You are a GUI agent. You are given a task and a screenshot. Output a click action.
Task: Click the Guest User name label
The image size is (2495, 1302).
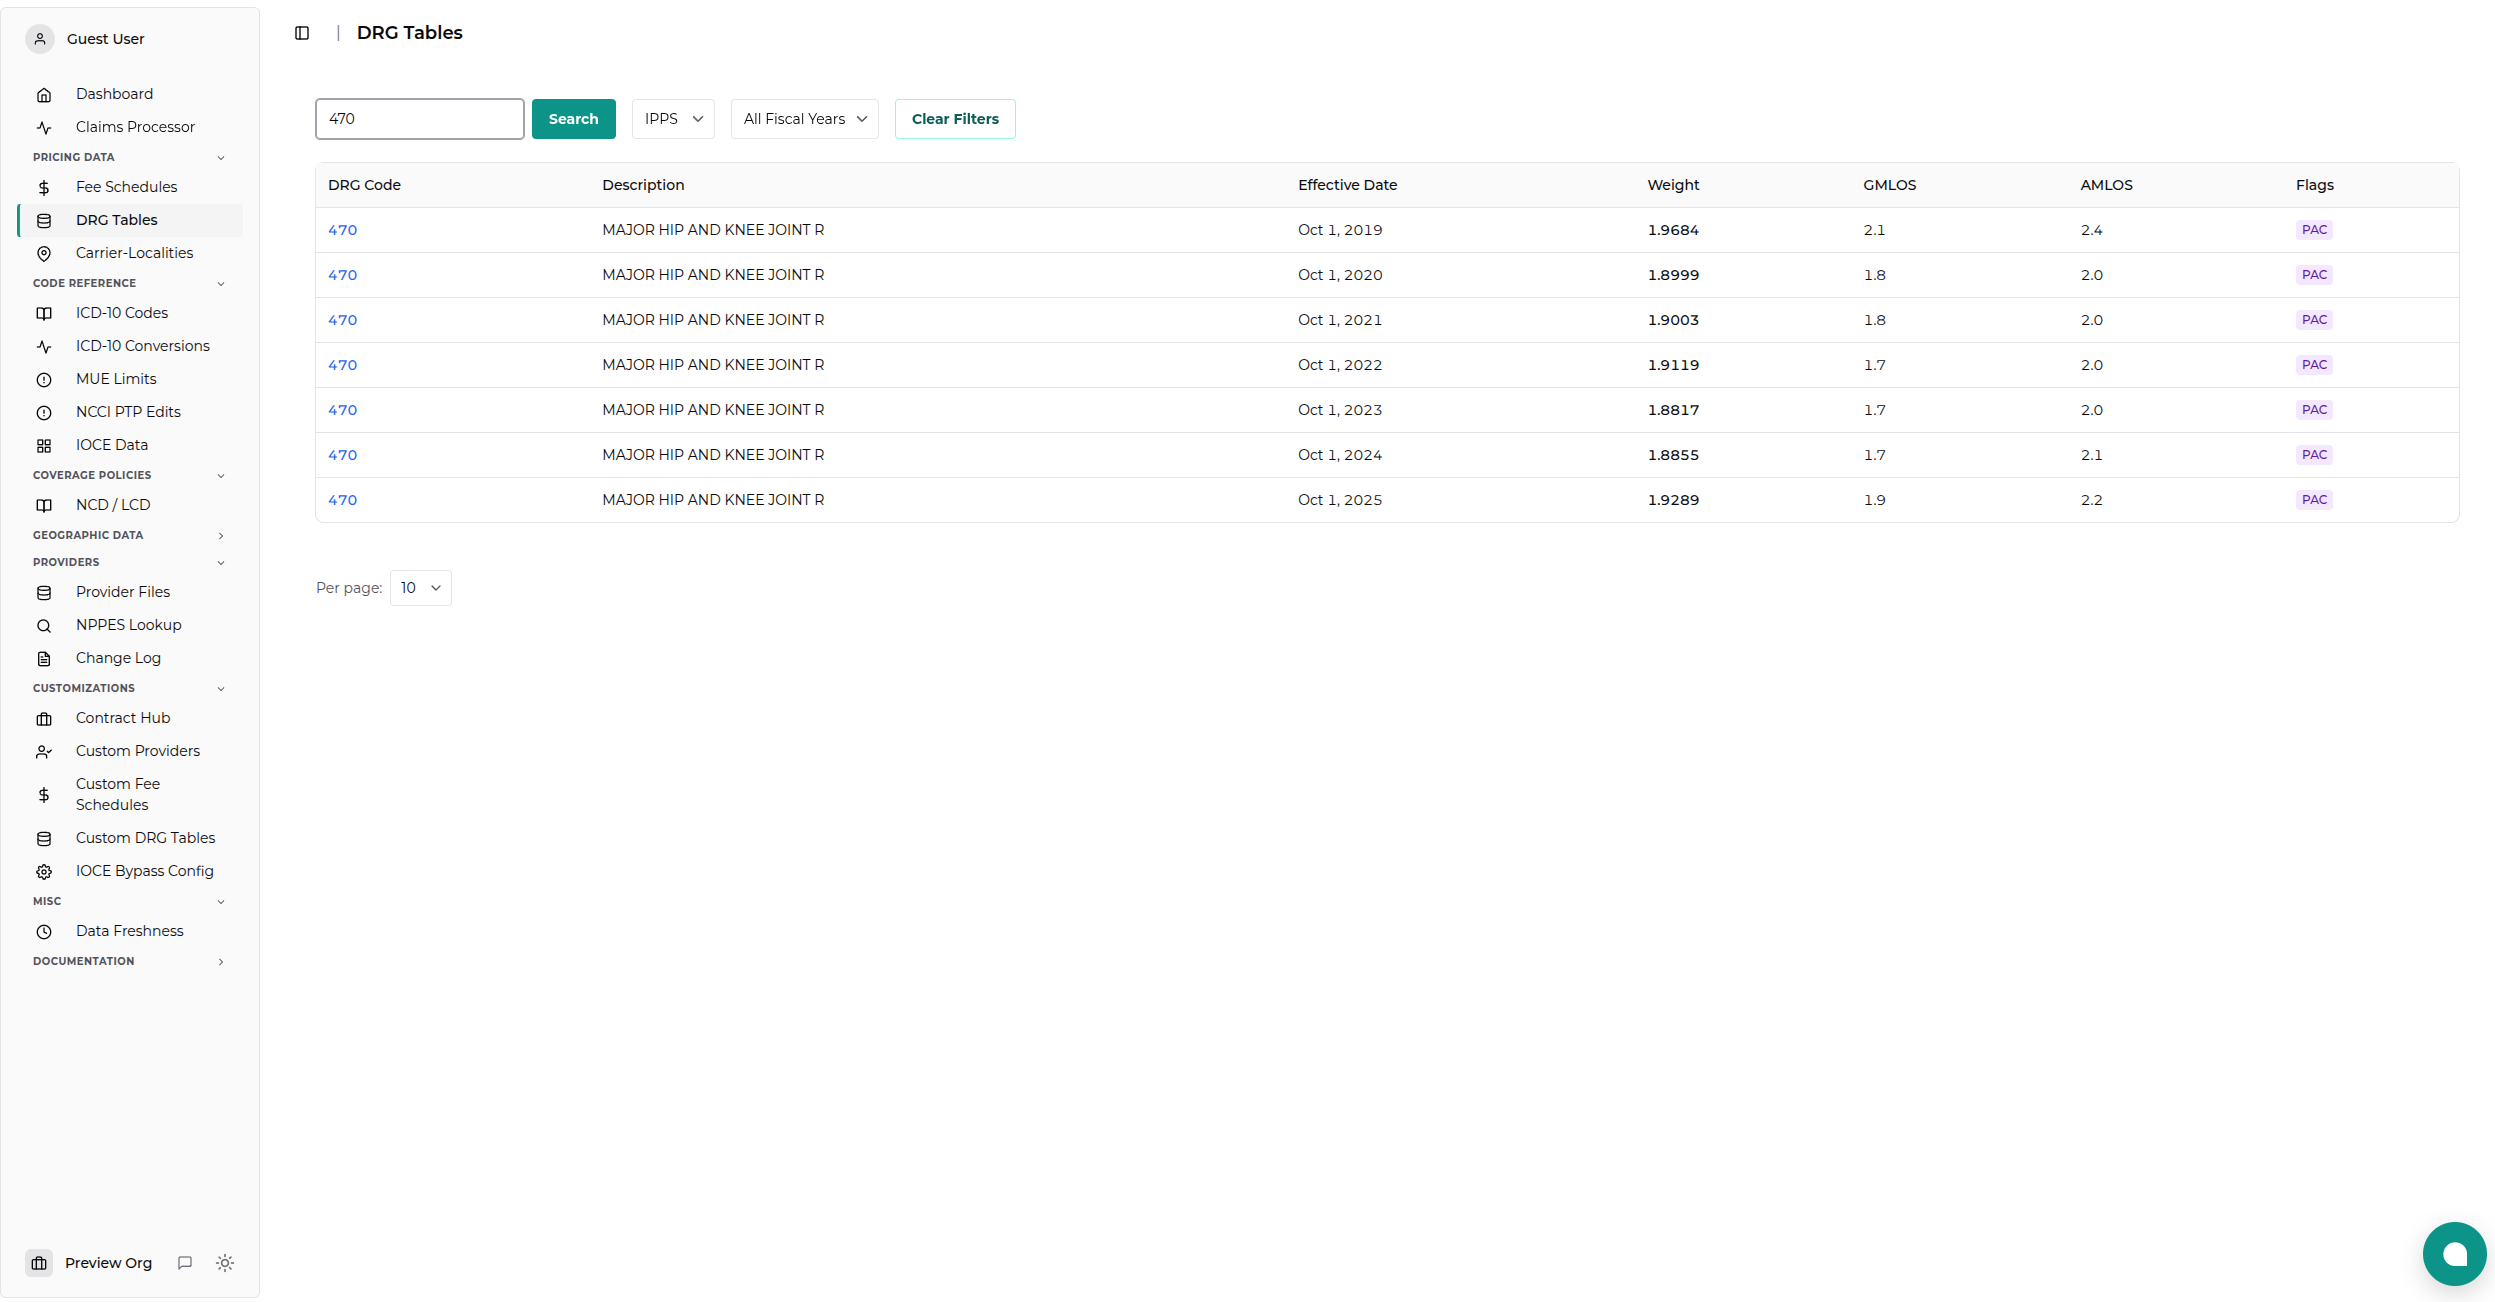point(105,39)
